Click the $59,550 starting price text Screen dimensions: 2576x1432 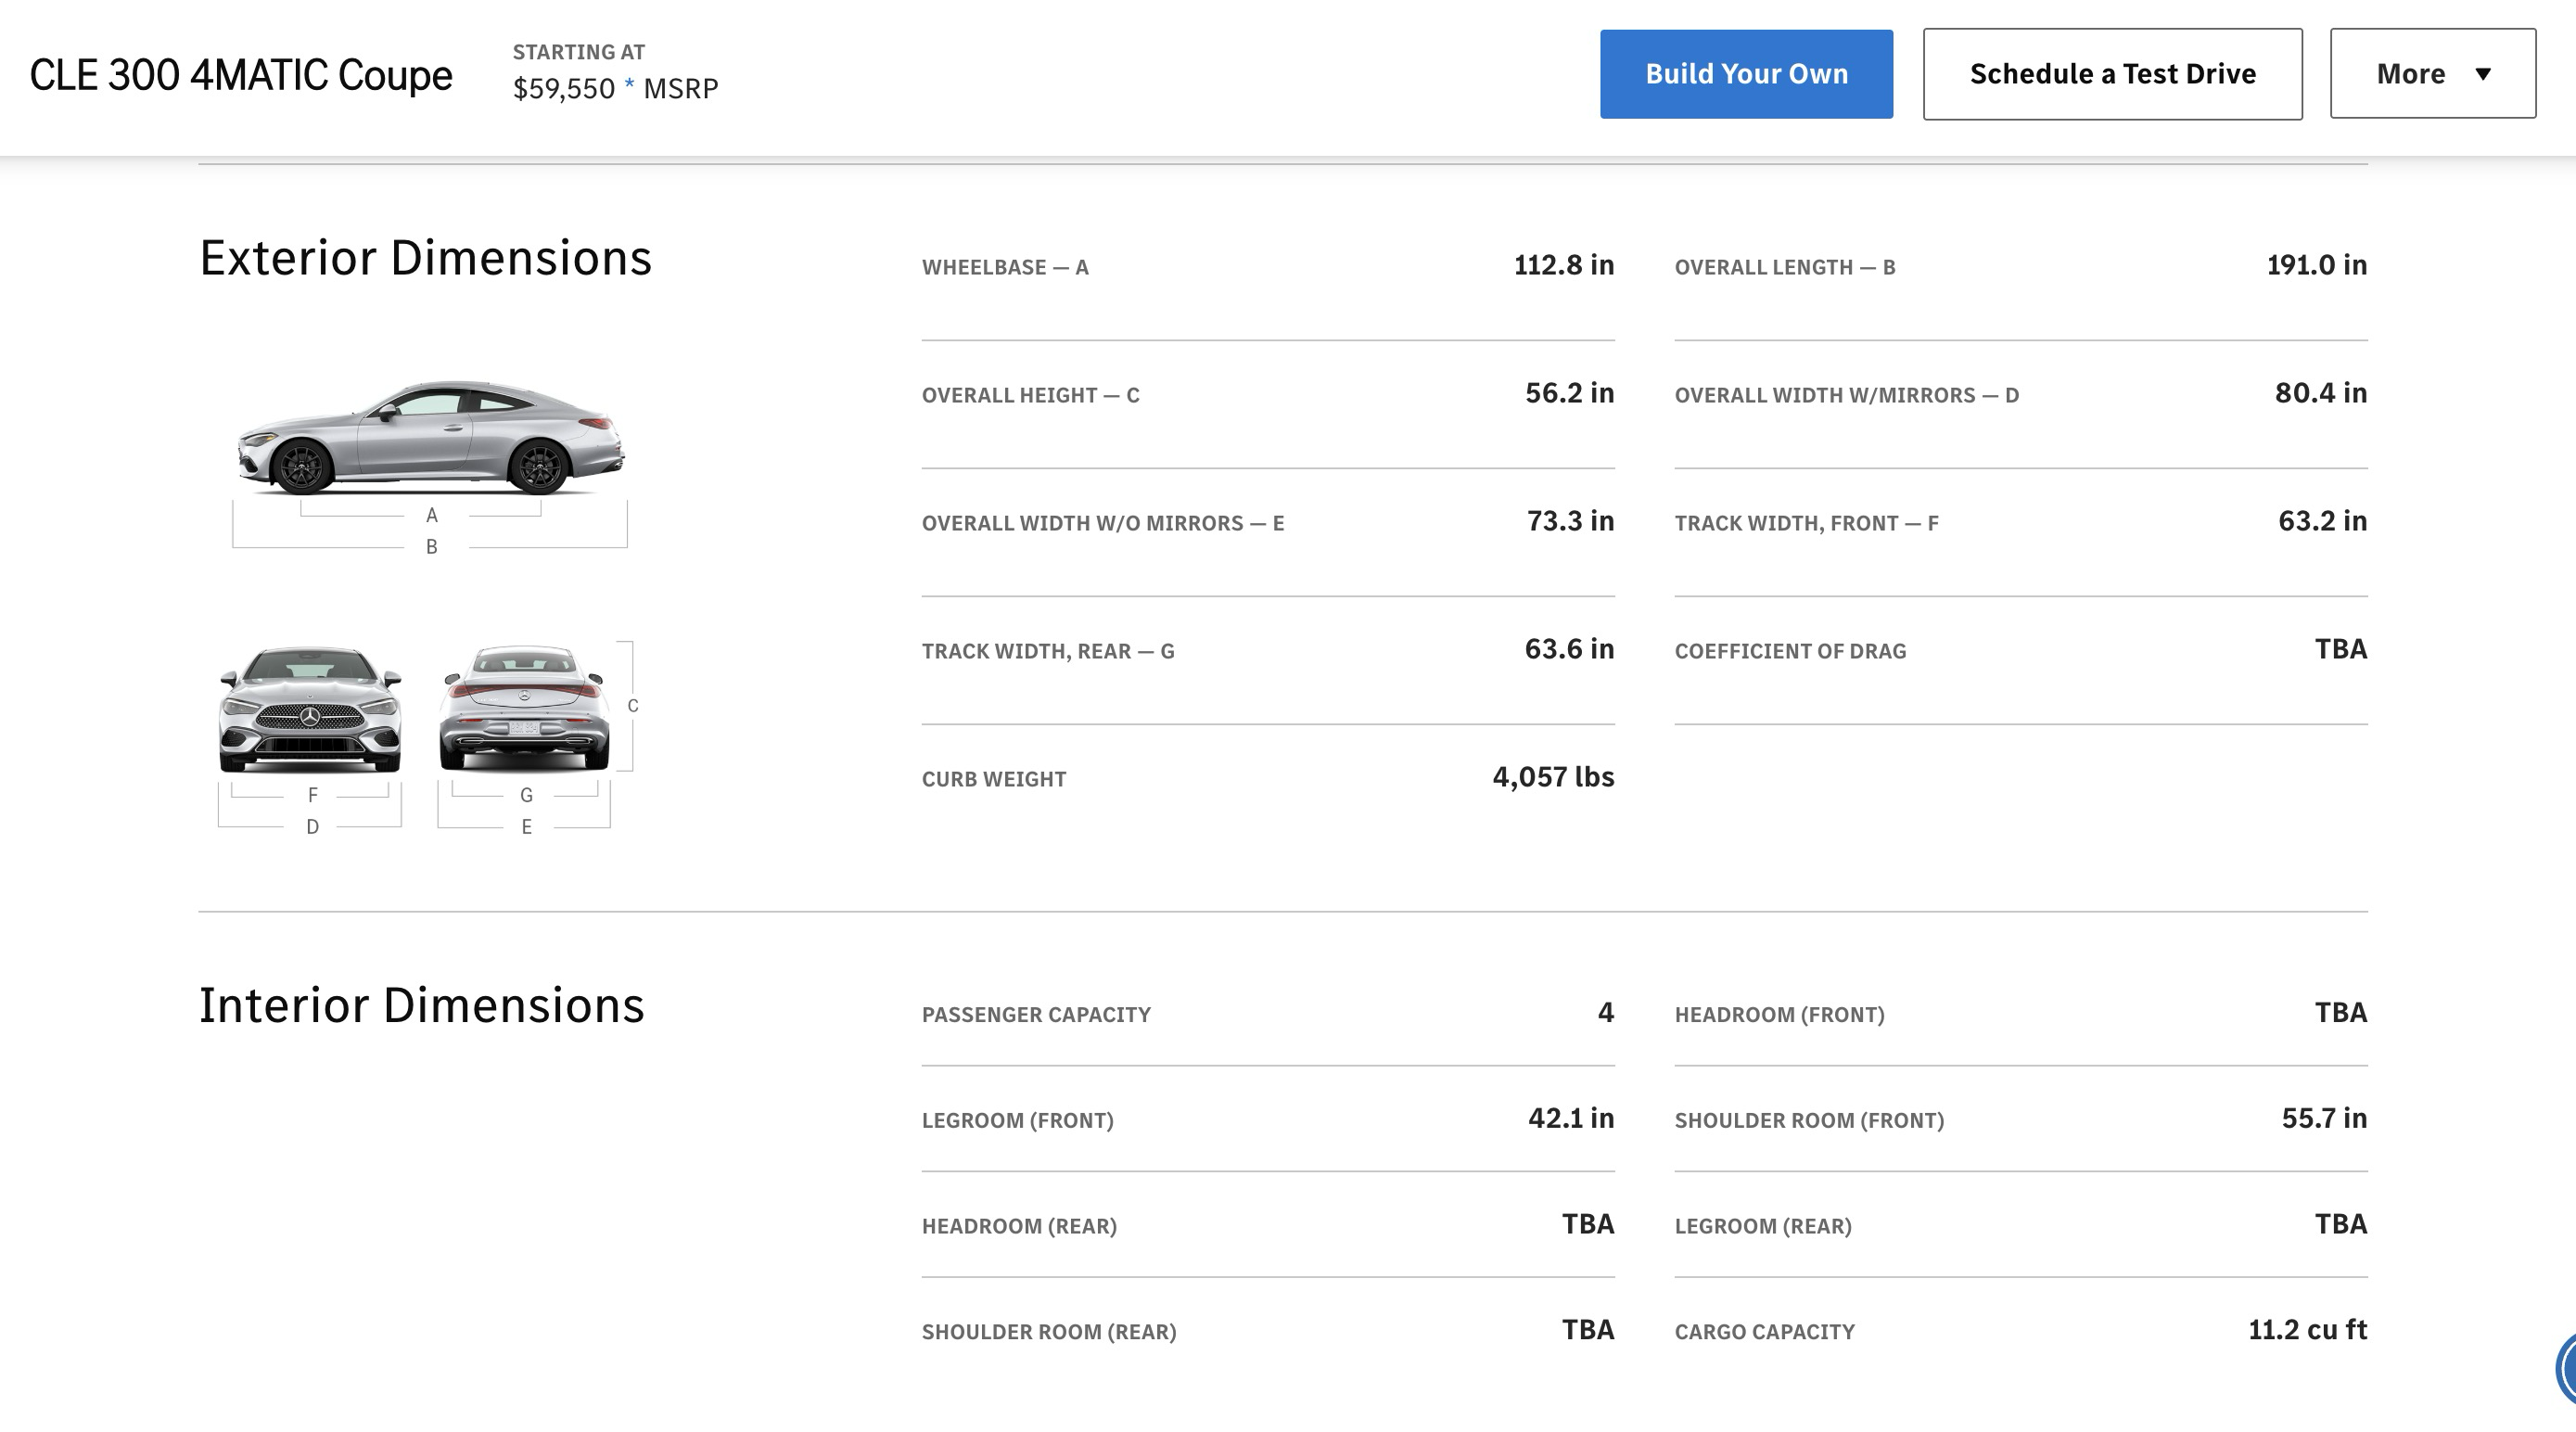click(x=563, y=88)
